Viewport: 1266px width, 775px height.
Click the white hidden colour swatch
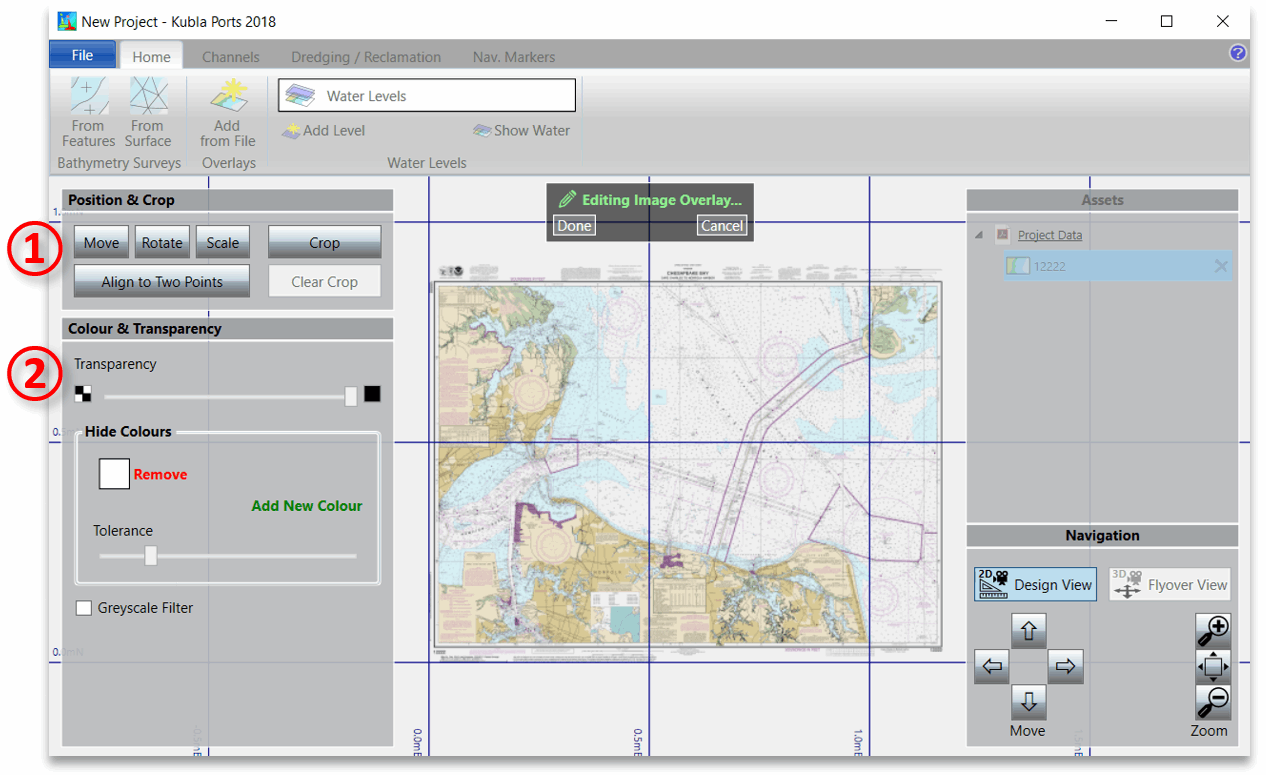(114, 474)
